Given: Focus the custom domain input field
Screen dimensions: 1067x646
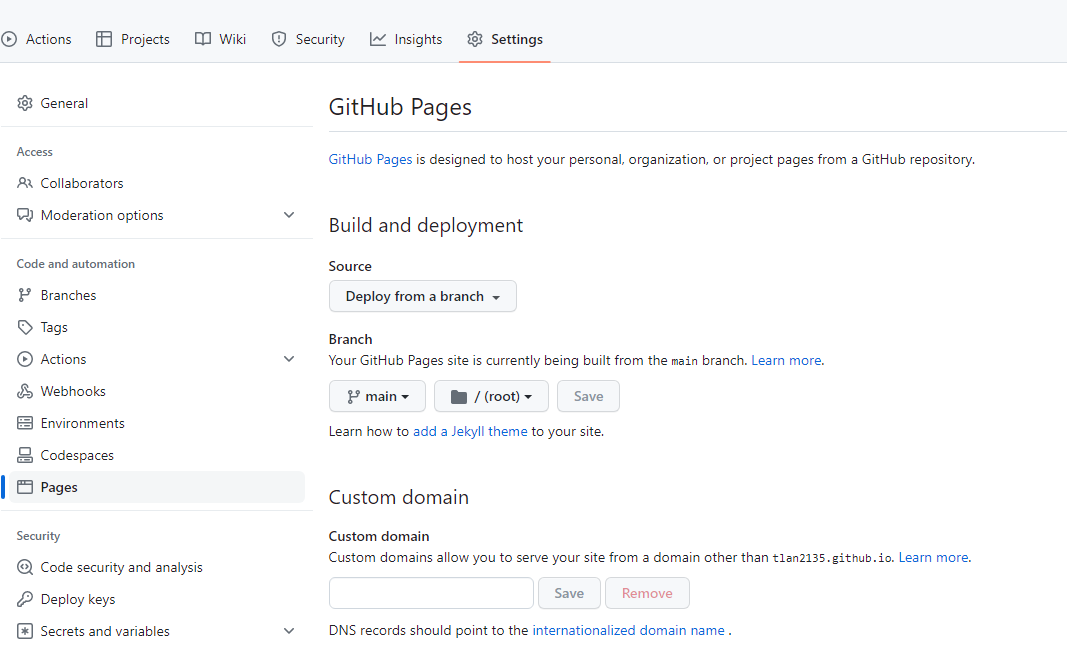Looking at the screenshot, I should pyautogui.click(x=431, y=593).
